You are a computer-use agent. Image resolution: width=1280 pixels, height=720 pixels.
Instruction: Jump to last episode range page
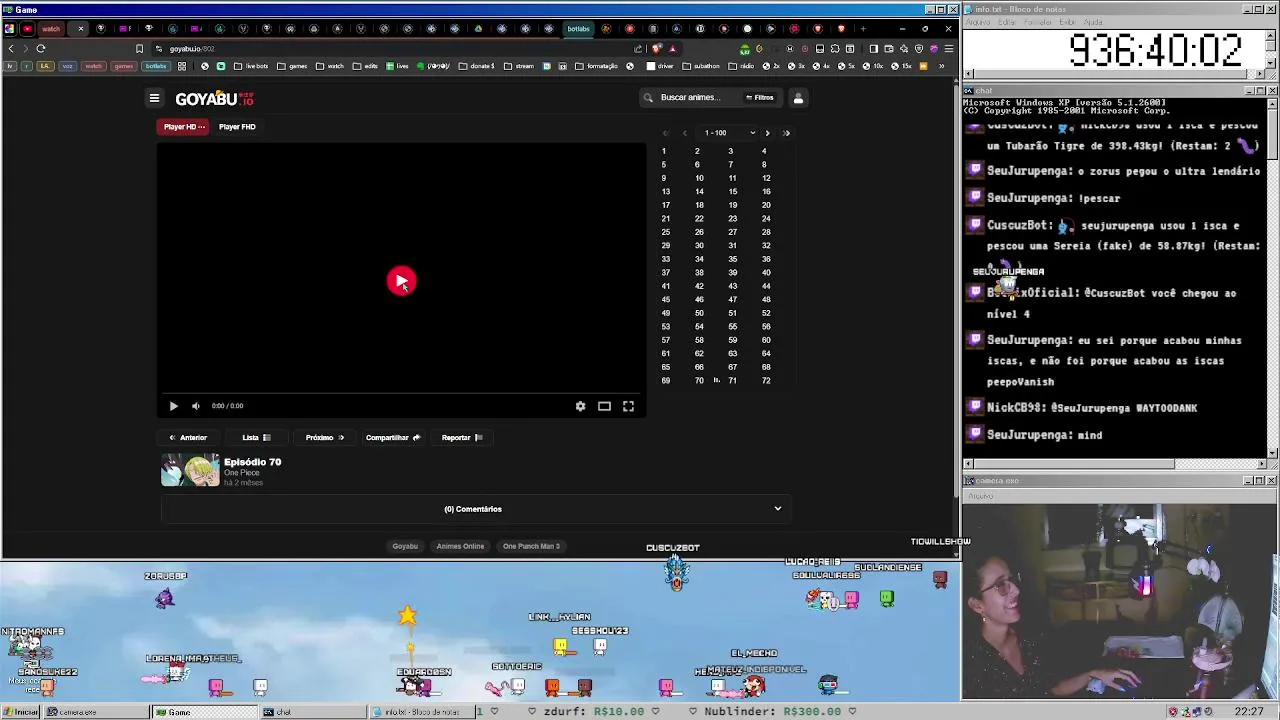786,133
